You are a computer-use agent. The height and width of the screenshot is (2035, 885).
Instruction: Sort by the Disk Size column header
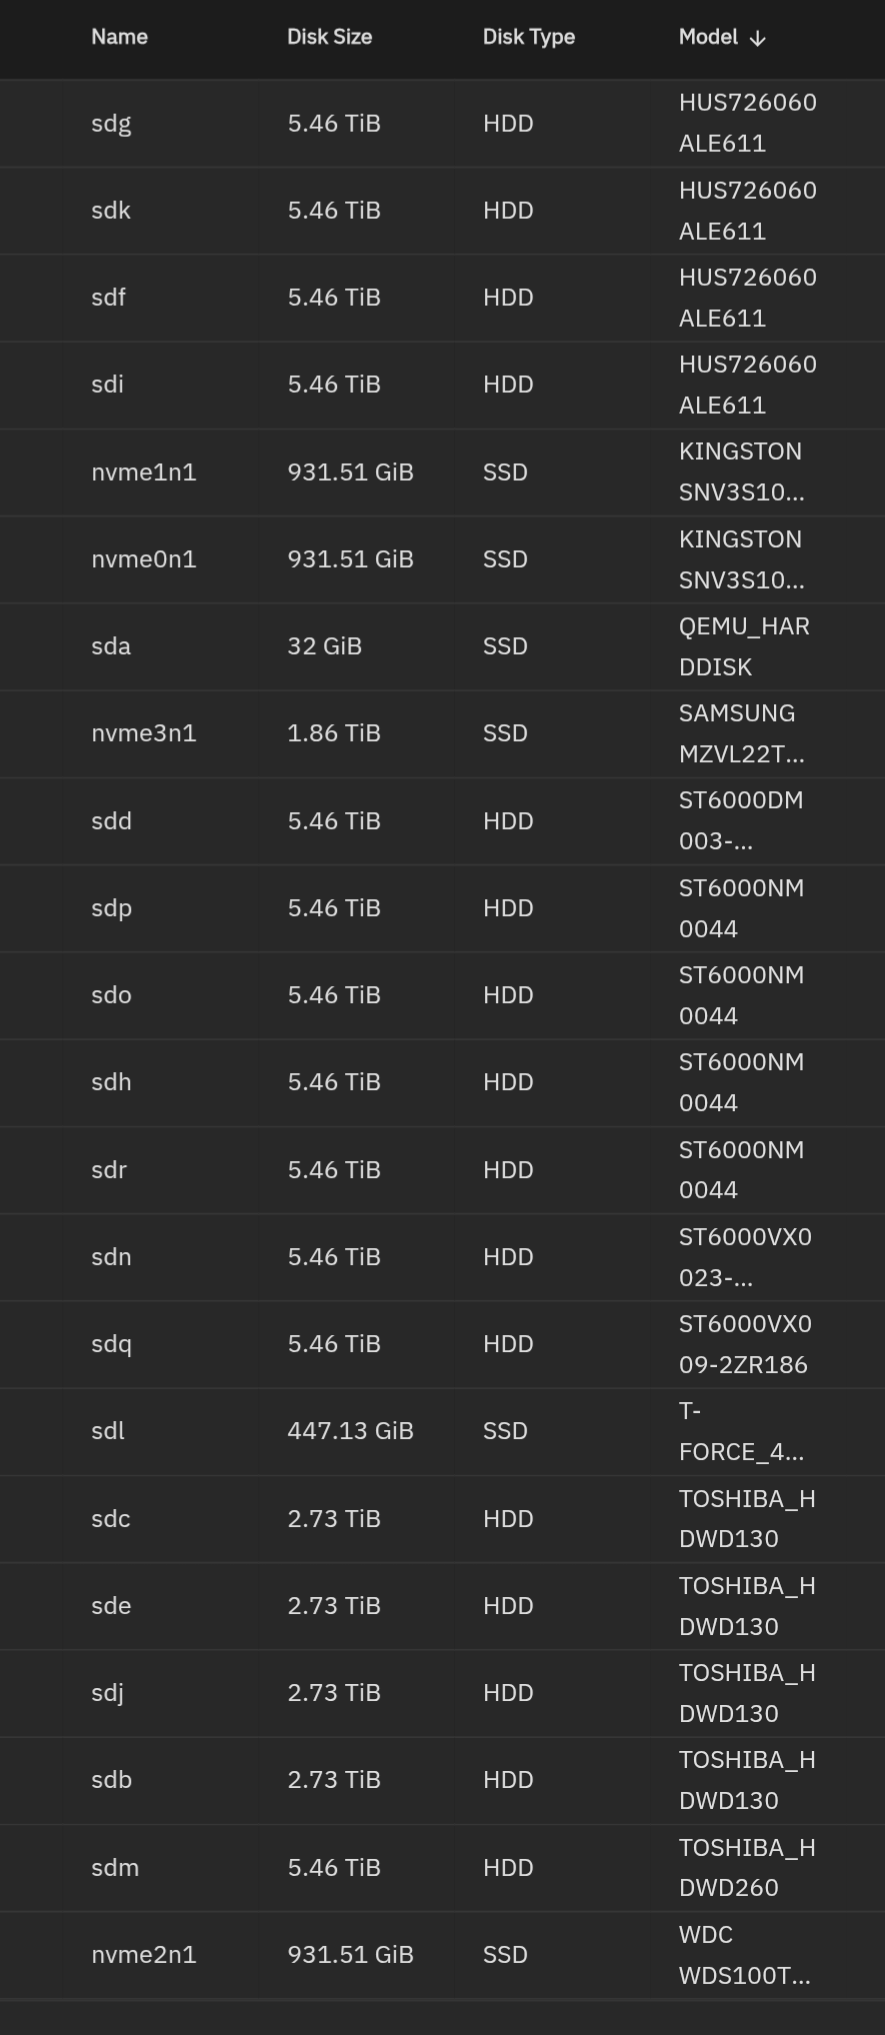[x=329, y=37]
